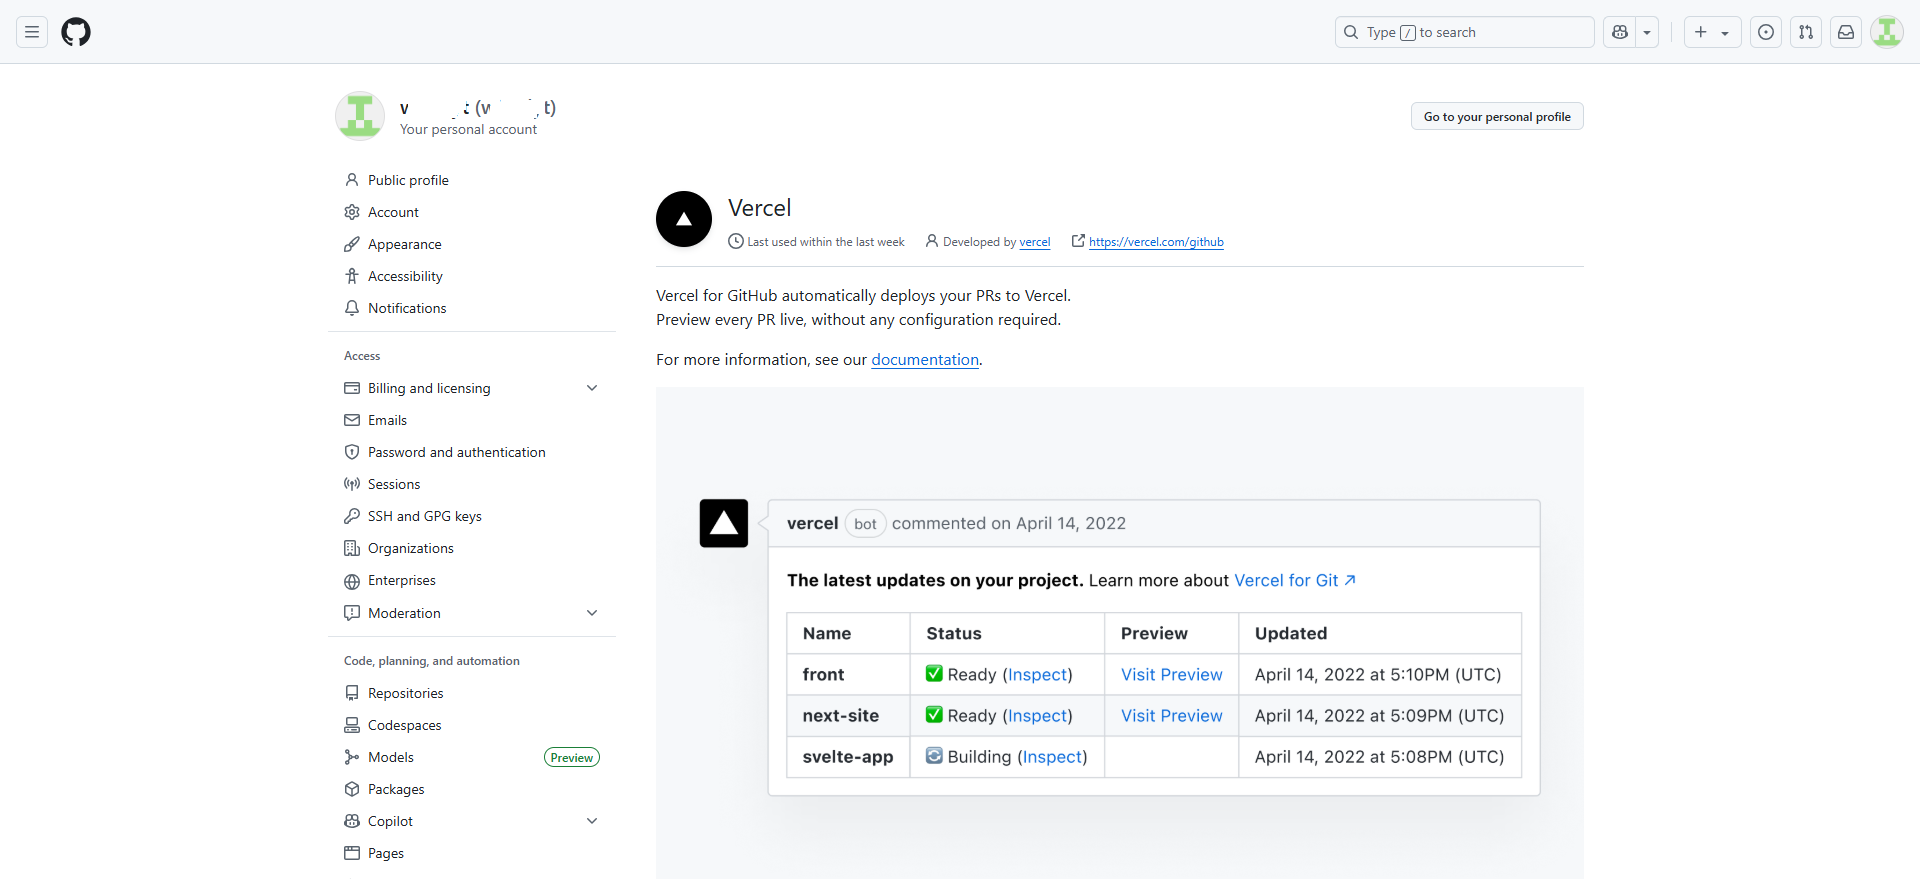Viewport: 1920px width, 879px height.
Task: Expand the Copilot settings section
Action: pos(592,821)
